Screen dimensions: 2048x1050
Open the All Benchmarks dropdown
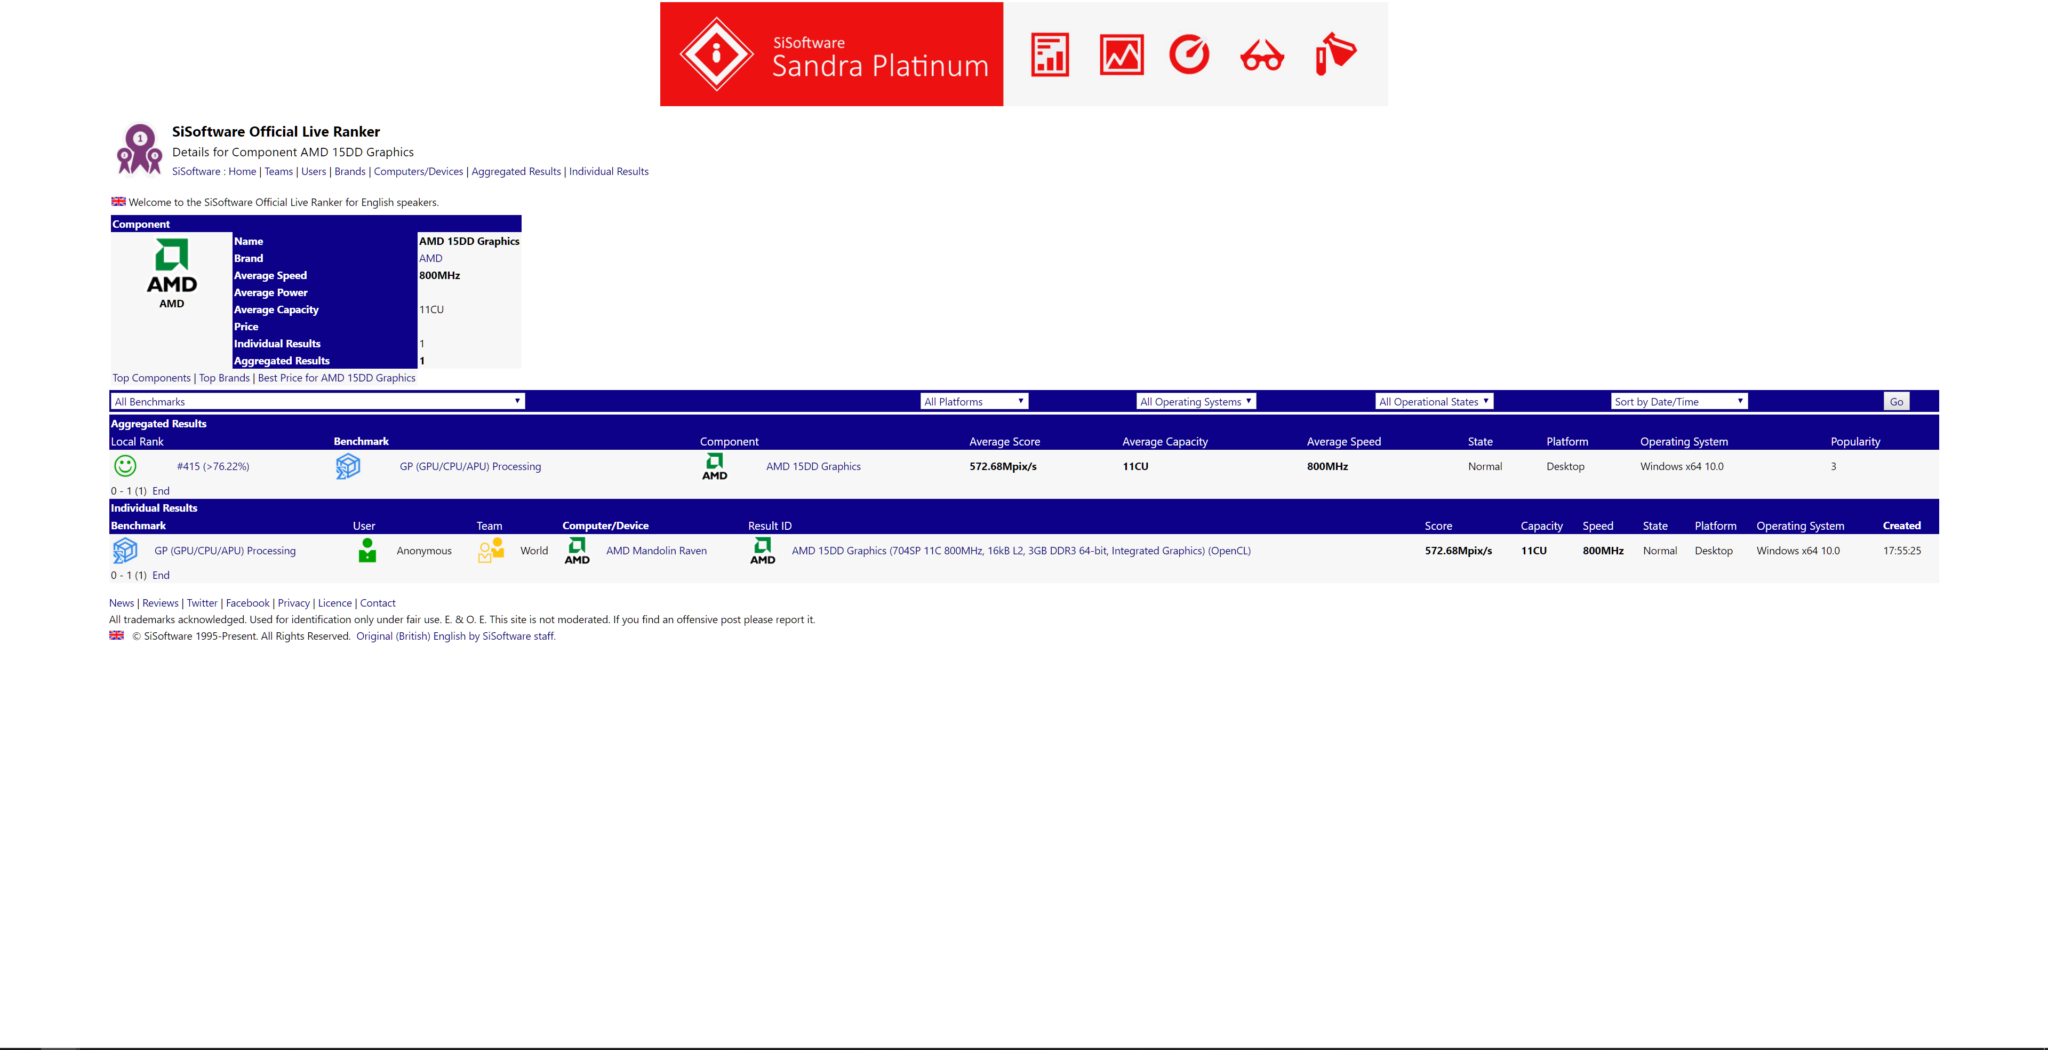point(317,401)
